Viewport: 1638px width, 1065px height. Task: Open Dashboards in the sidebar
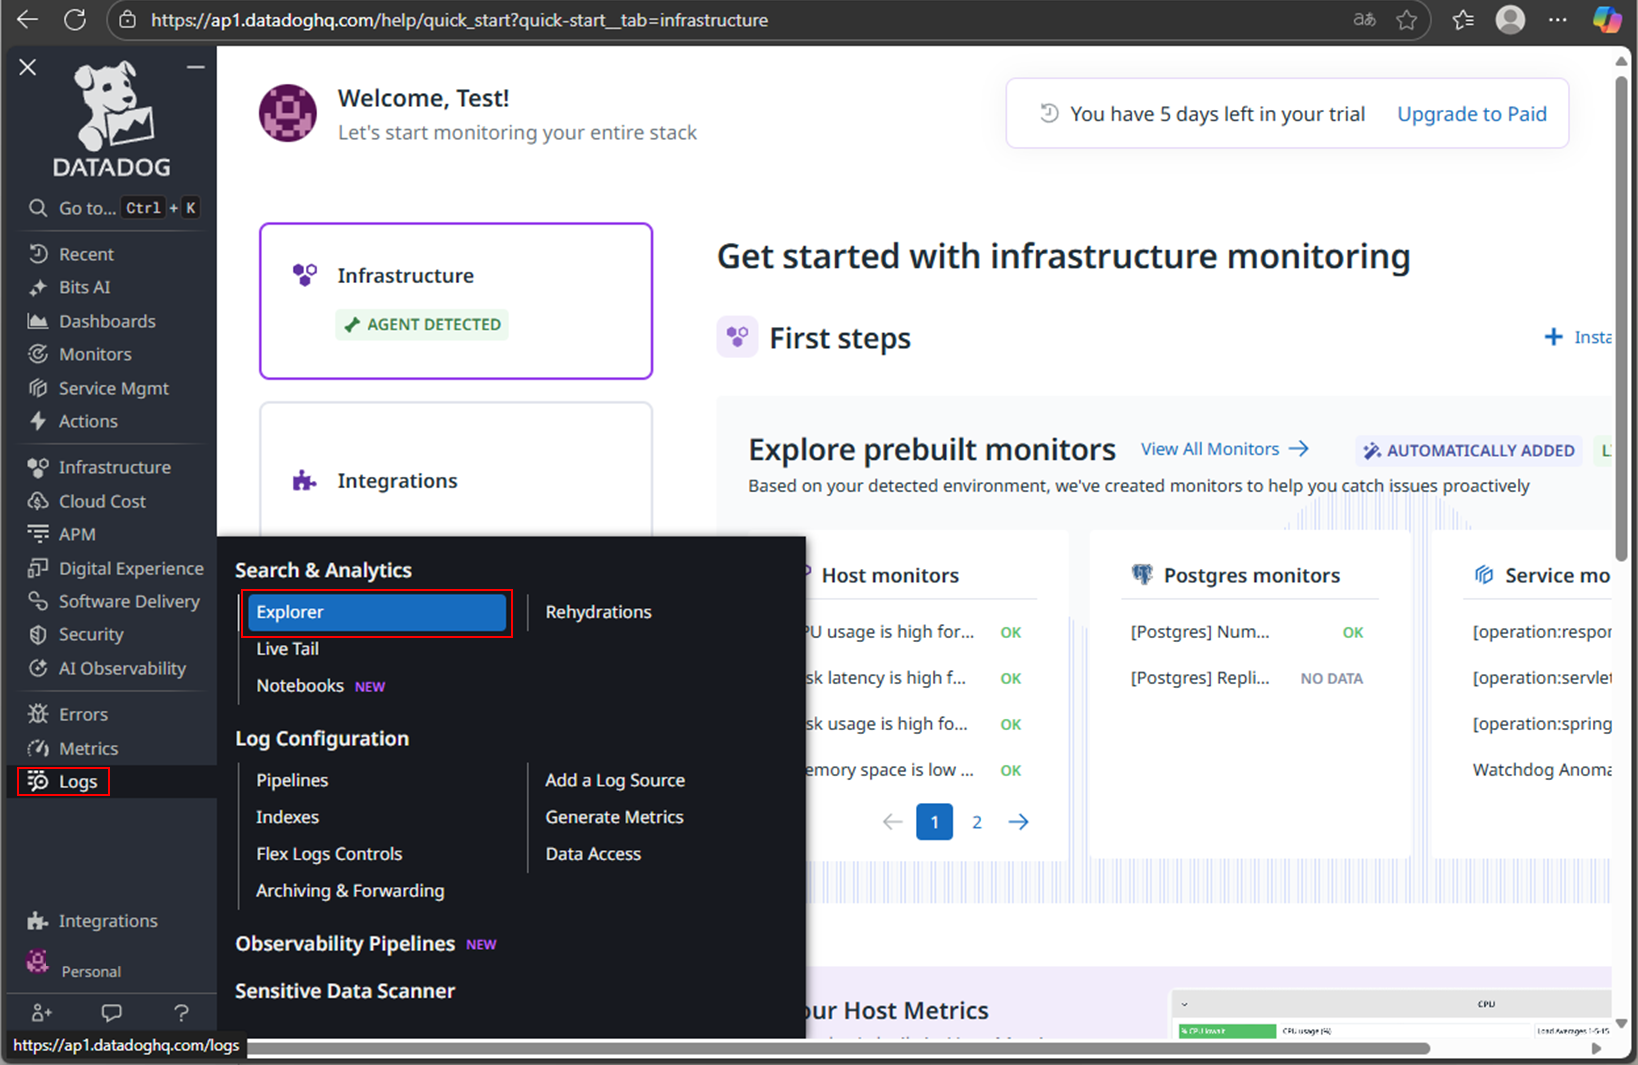click(106, 321)
